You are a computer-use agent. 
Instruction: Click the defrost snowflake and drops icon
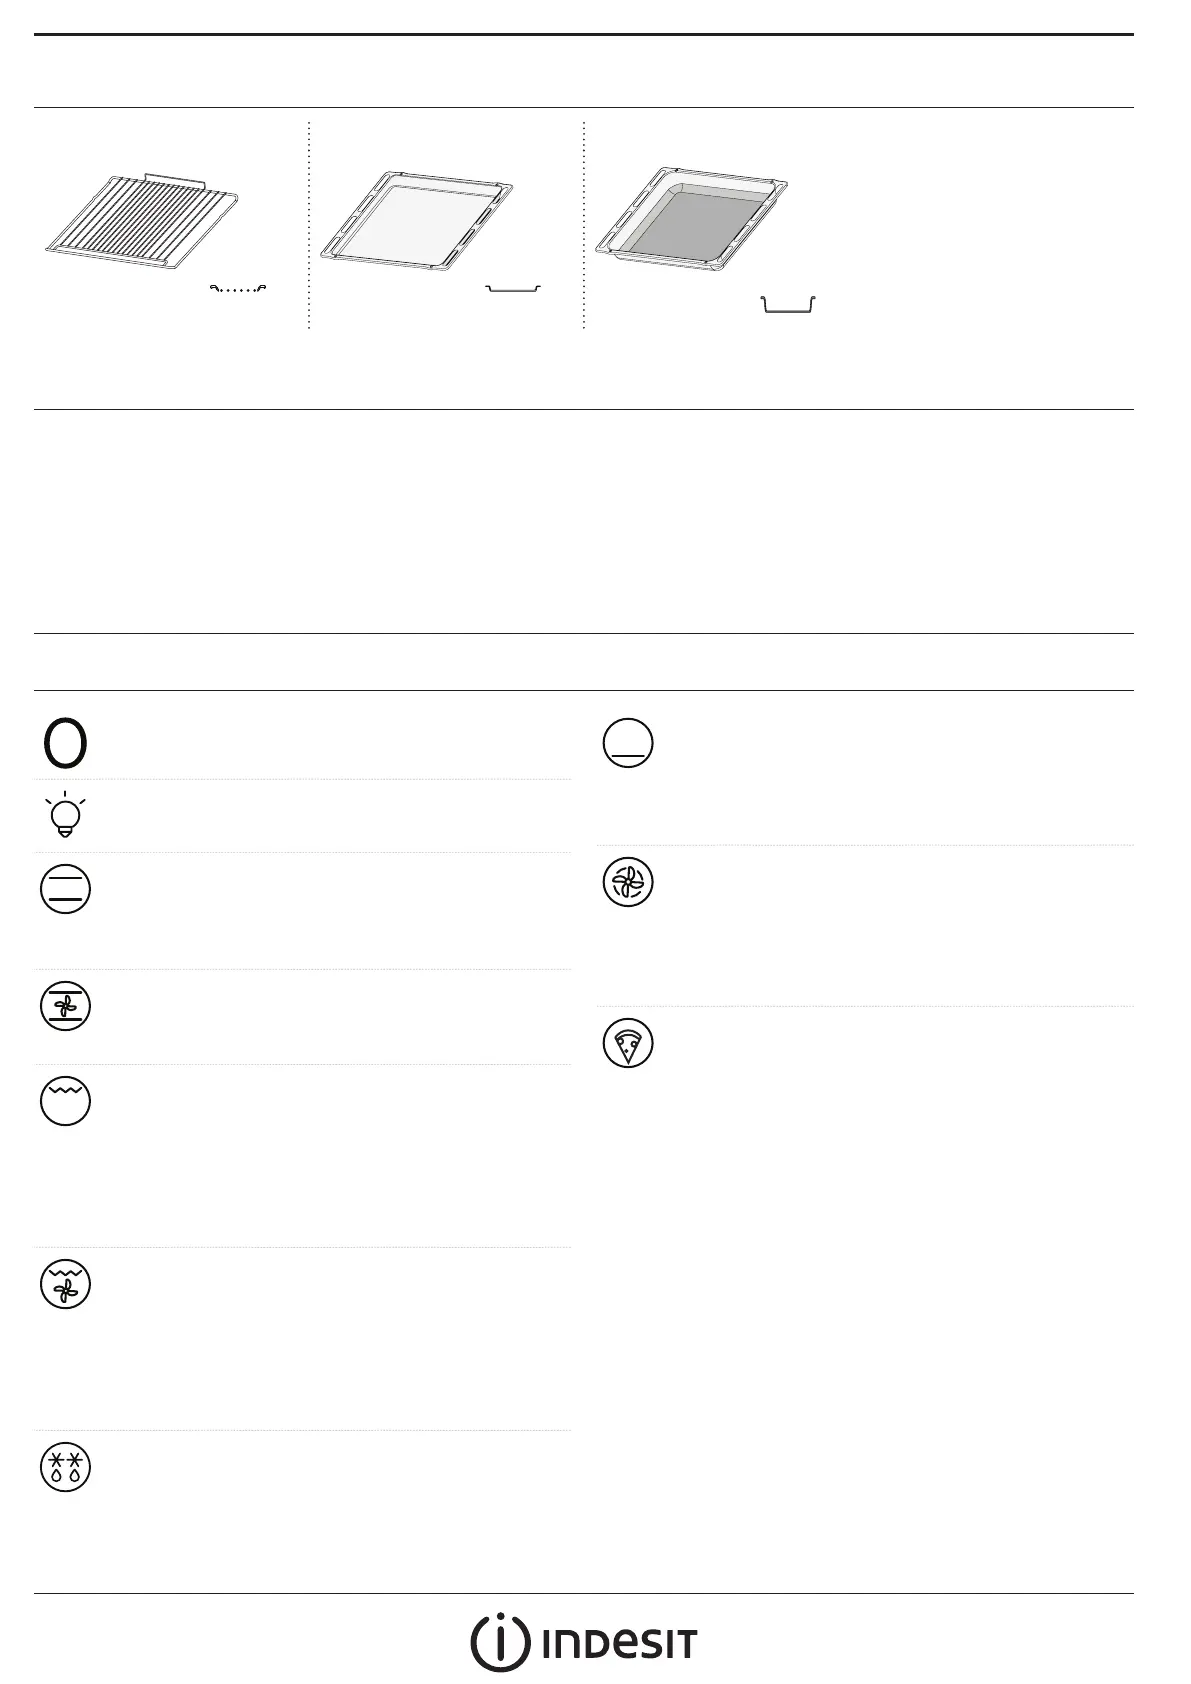coord(65,1467)
